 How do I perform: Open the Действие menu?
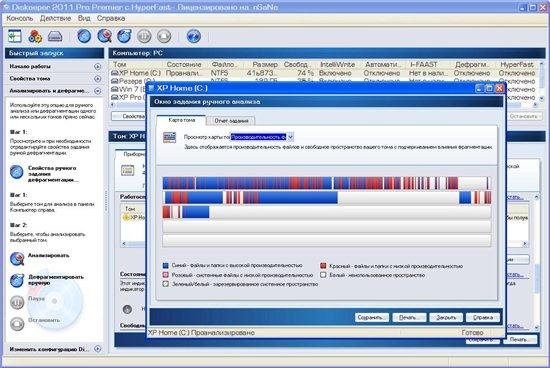pos(55,18)
